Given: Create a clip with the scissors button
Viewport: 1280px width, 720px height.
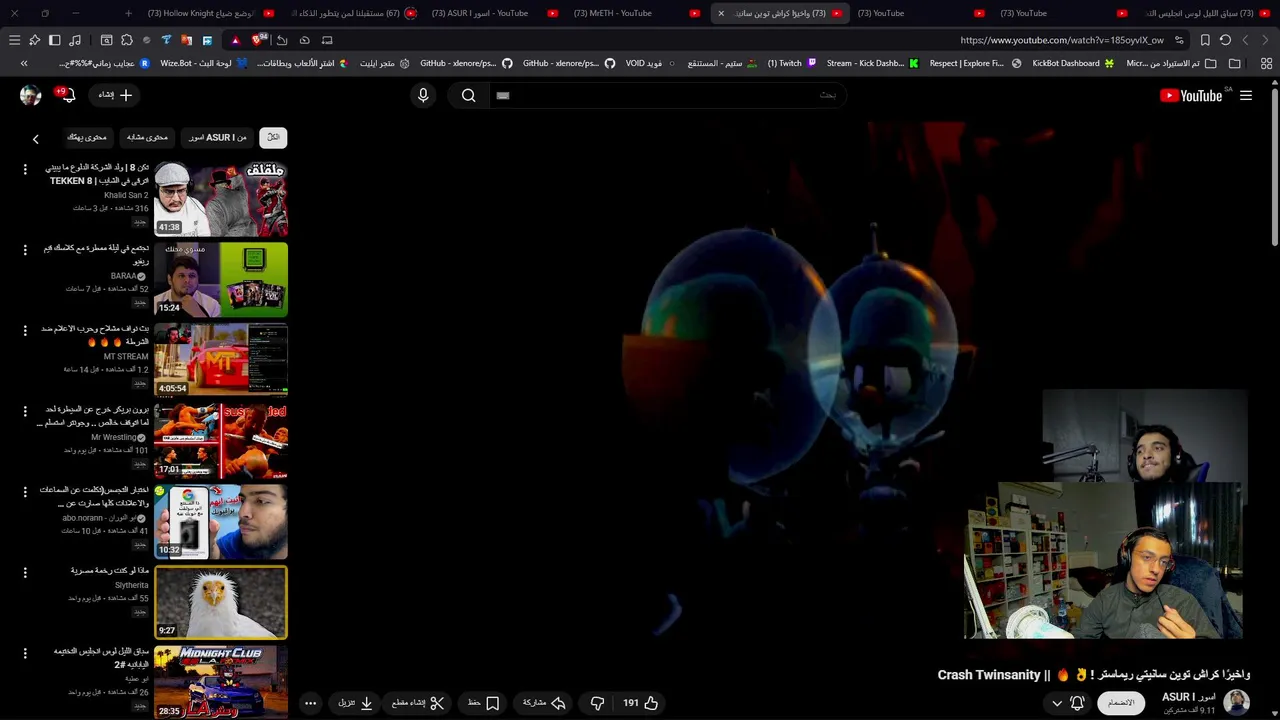Looking at the screenshot, I should pos(417,703).
